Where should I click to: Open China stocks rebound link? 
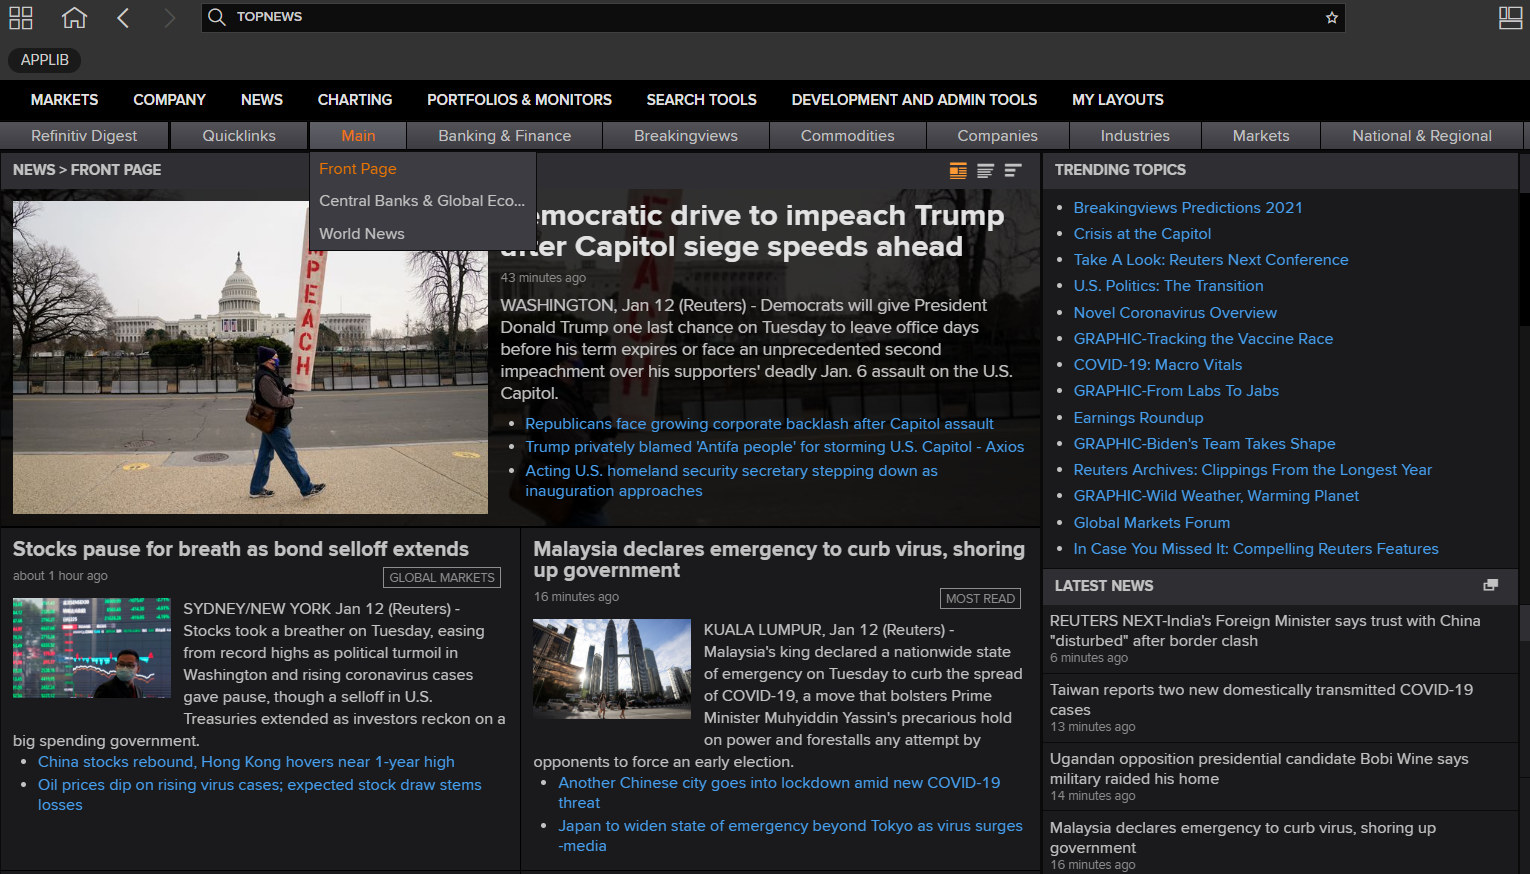(x=246, y=762)
